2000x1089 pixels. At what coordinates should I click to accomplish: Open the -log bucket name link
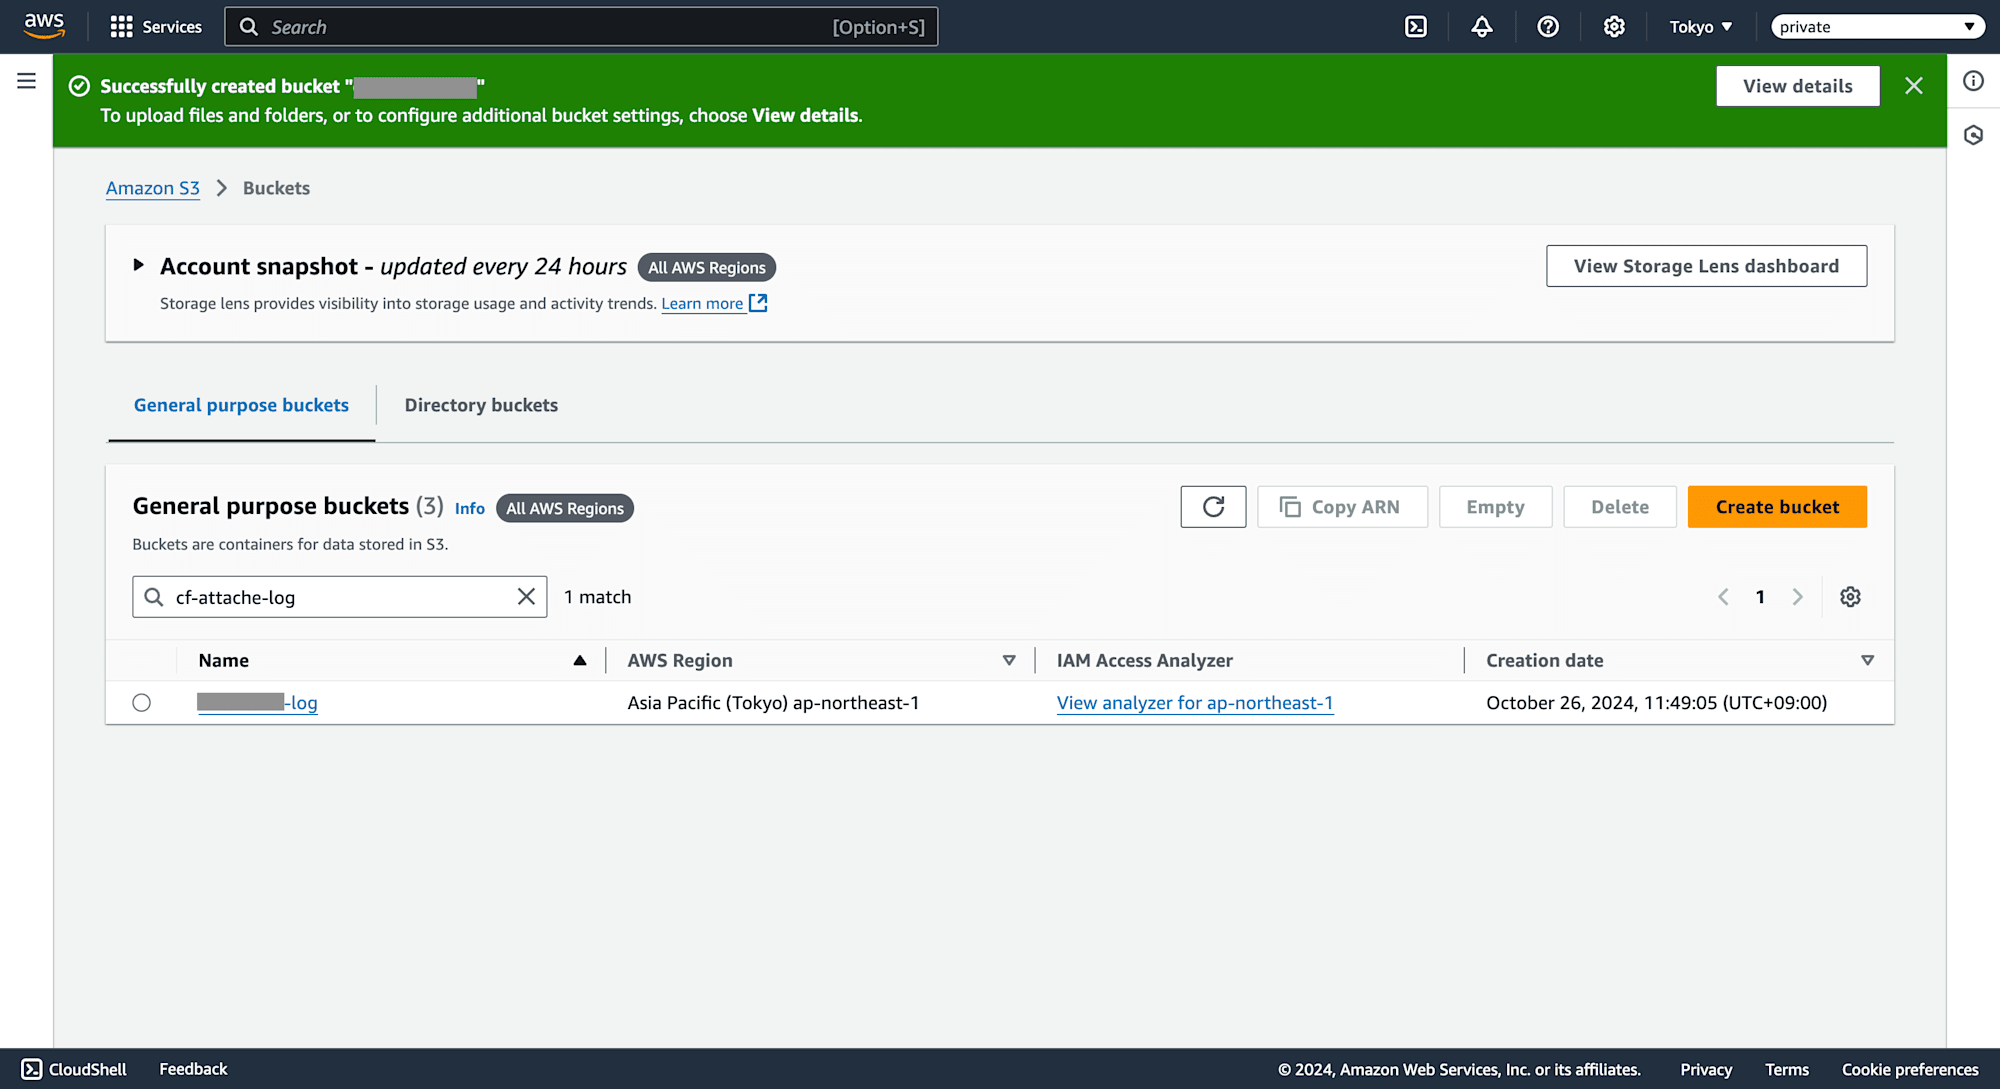coord(257,703)
